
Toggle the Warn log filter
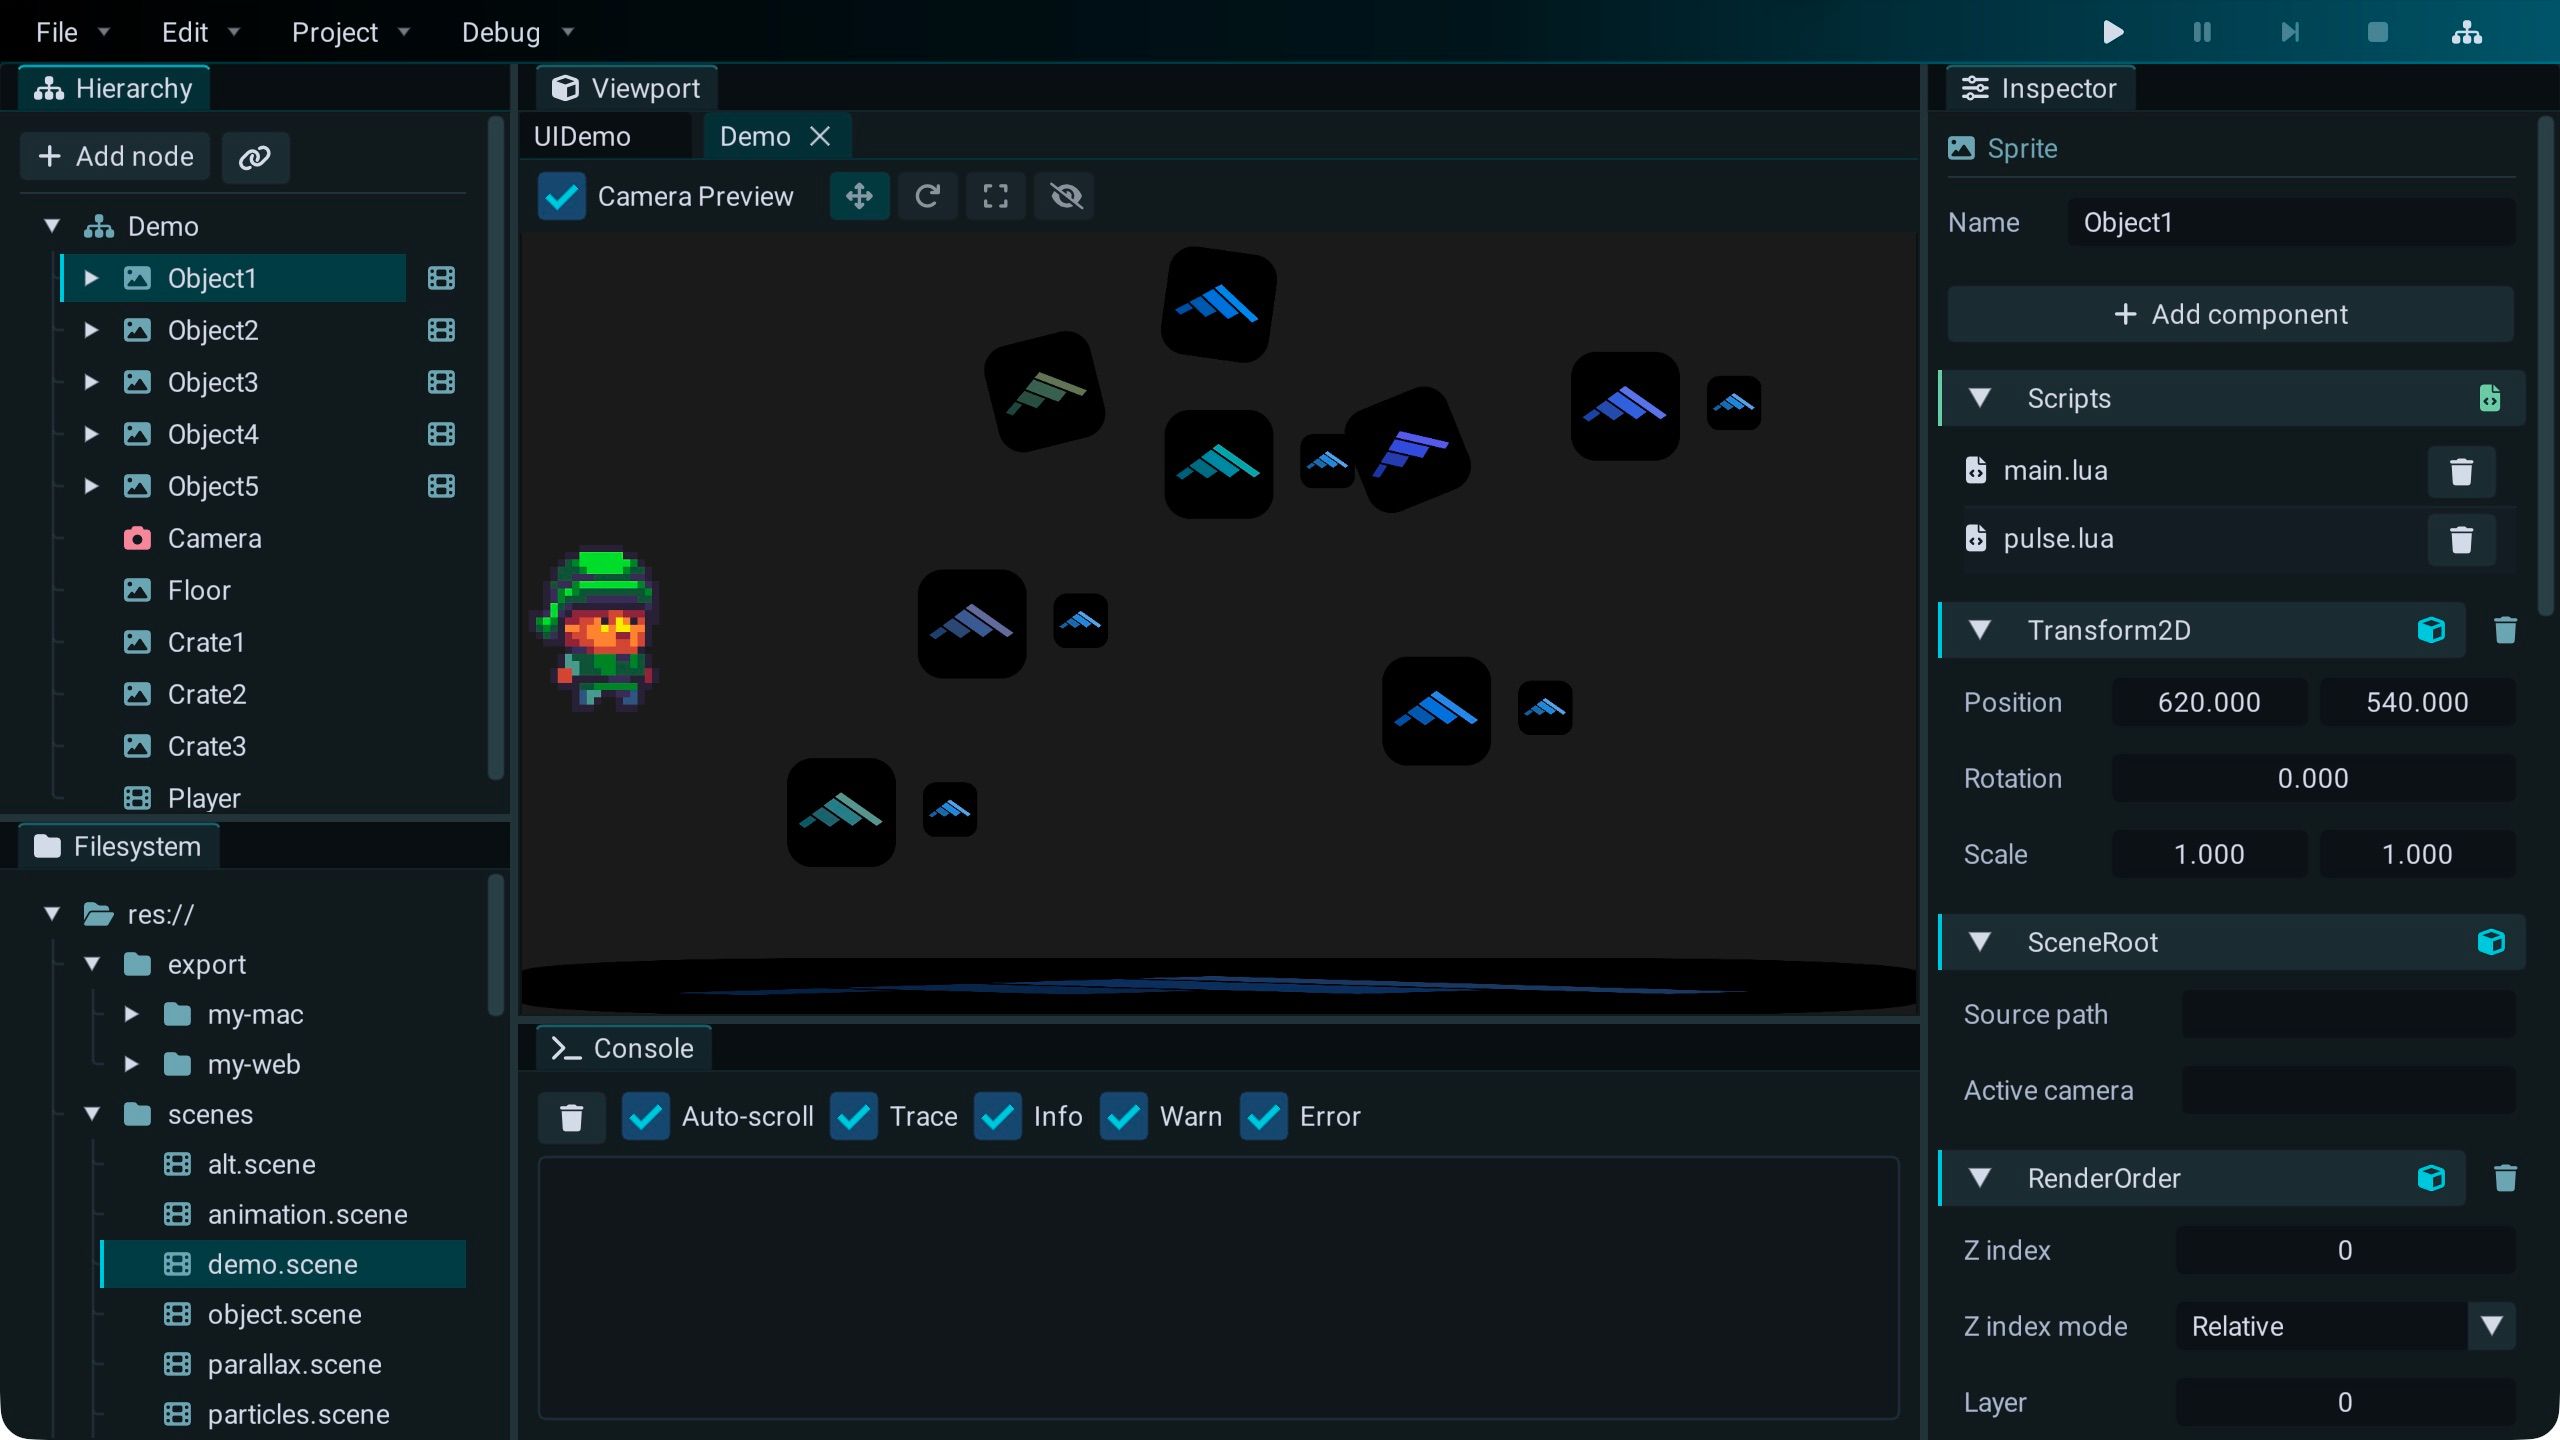pyautogui.click(x=1124, y=1117)
